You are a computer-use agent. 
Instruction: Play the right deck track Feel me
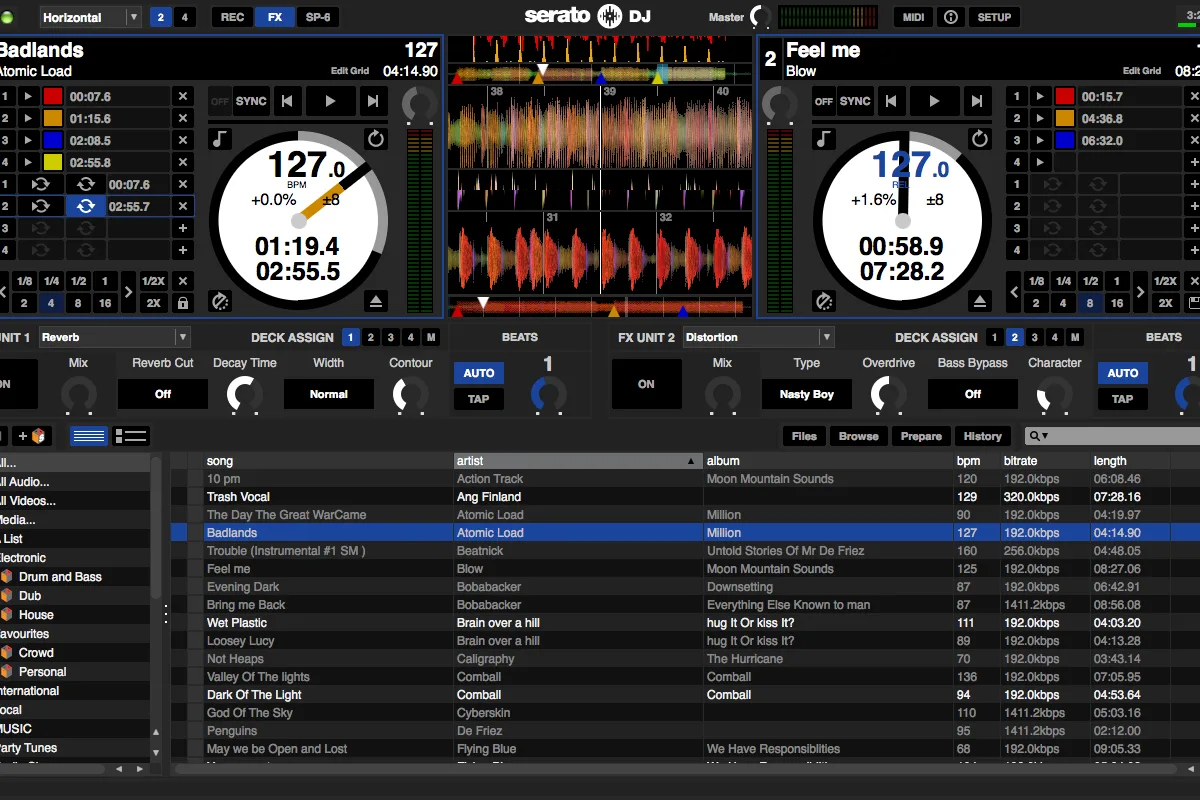[x=934, y=101]
